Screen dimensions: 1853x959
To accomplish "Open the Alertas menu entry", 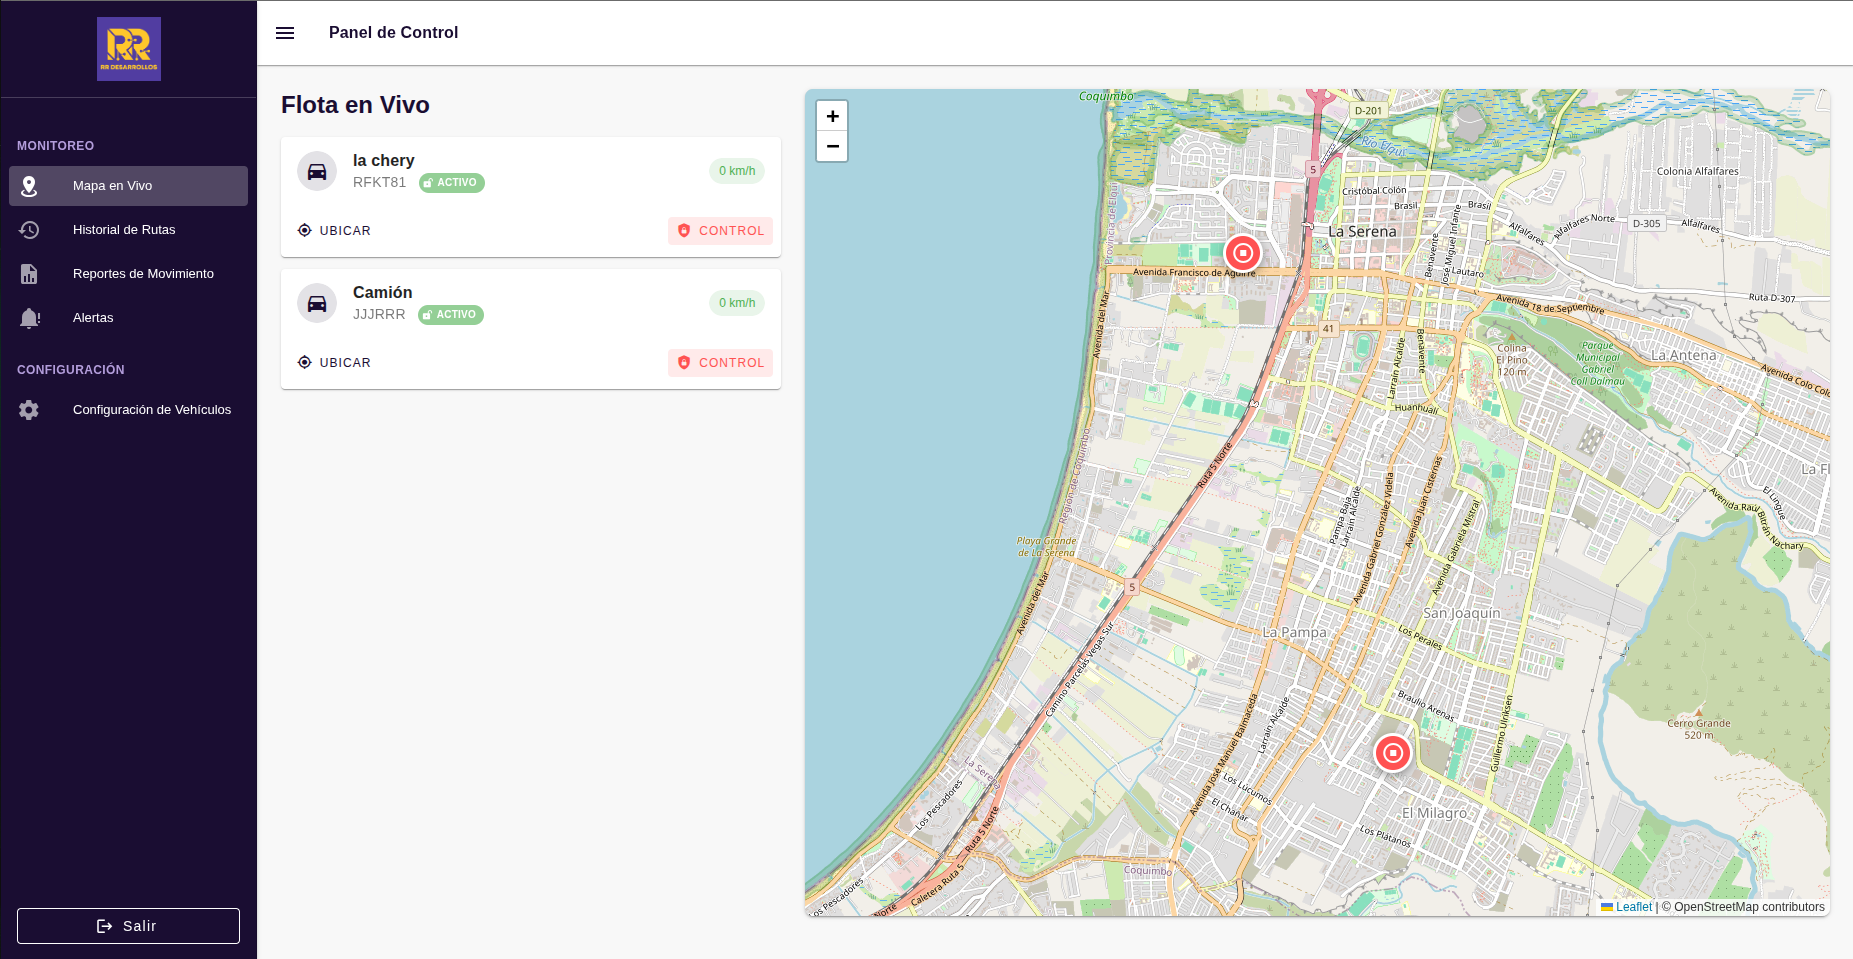I will point(93,318).
